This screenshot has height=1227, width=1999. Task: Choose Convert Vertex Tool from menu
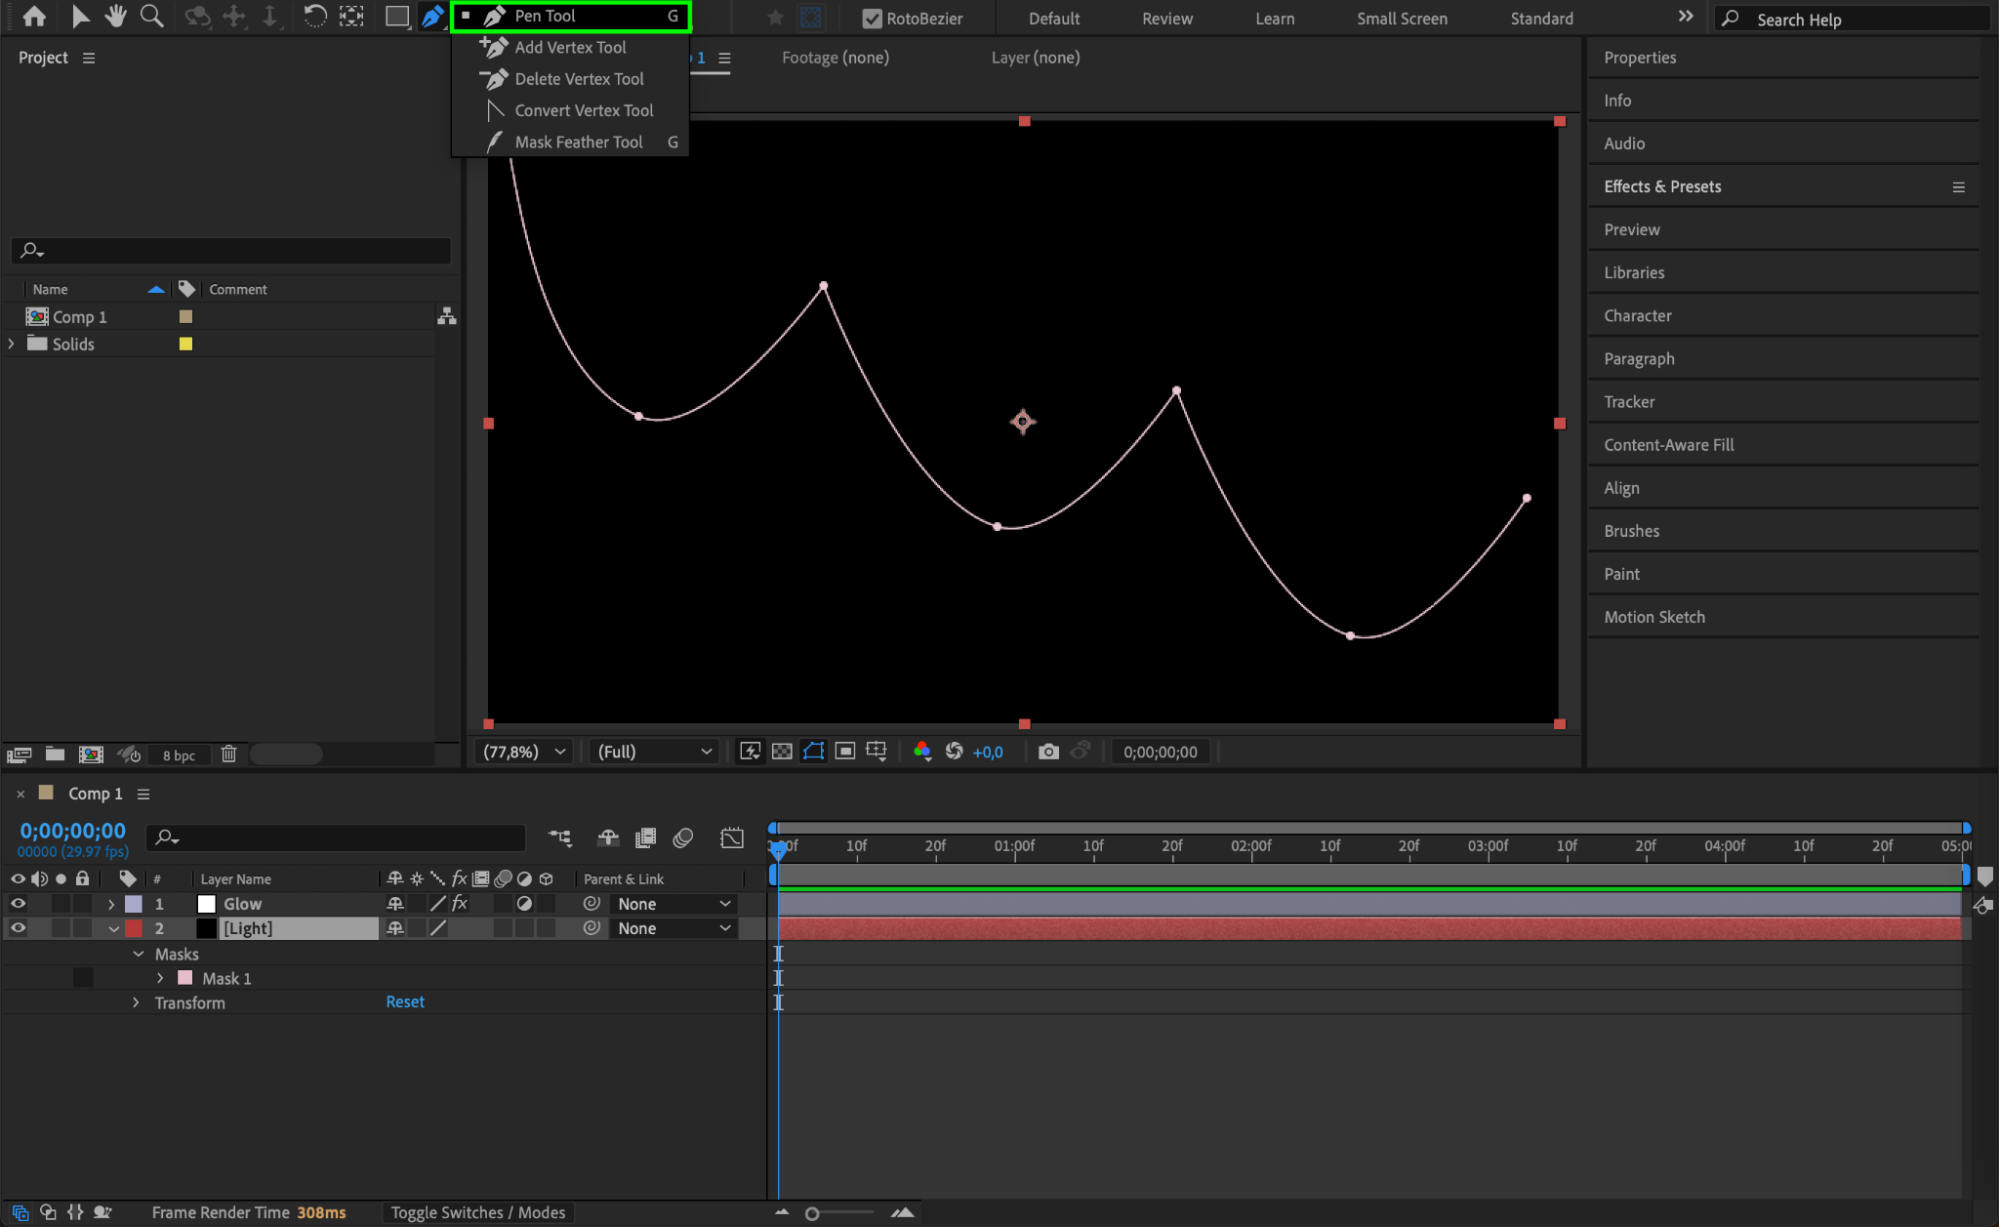pos(583,110)
